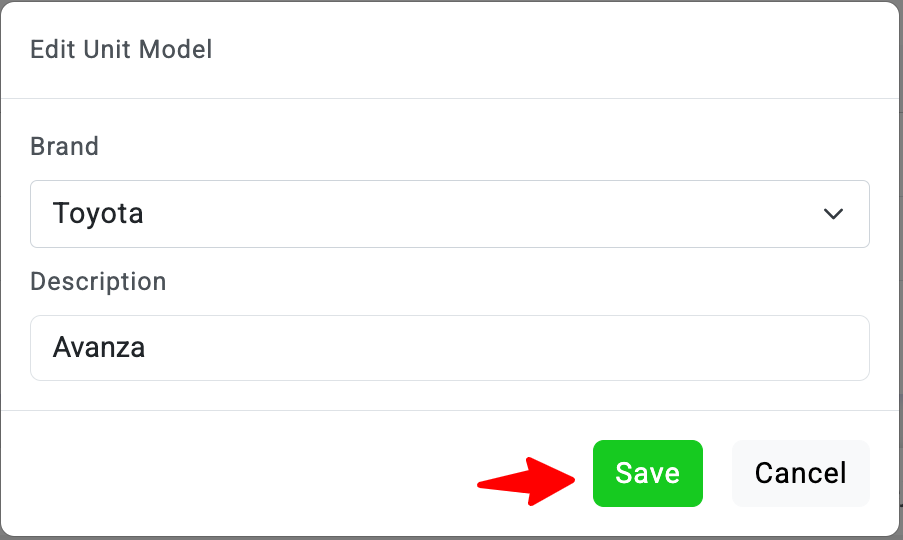
Task: Select the Toyota value in Brand combo box
Action: point(98,214)
